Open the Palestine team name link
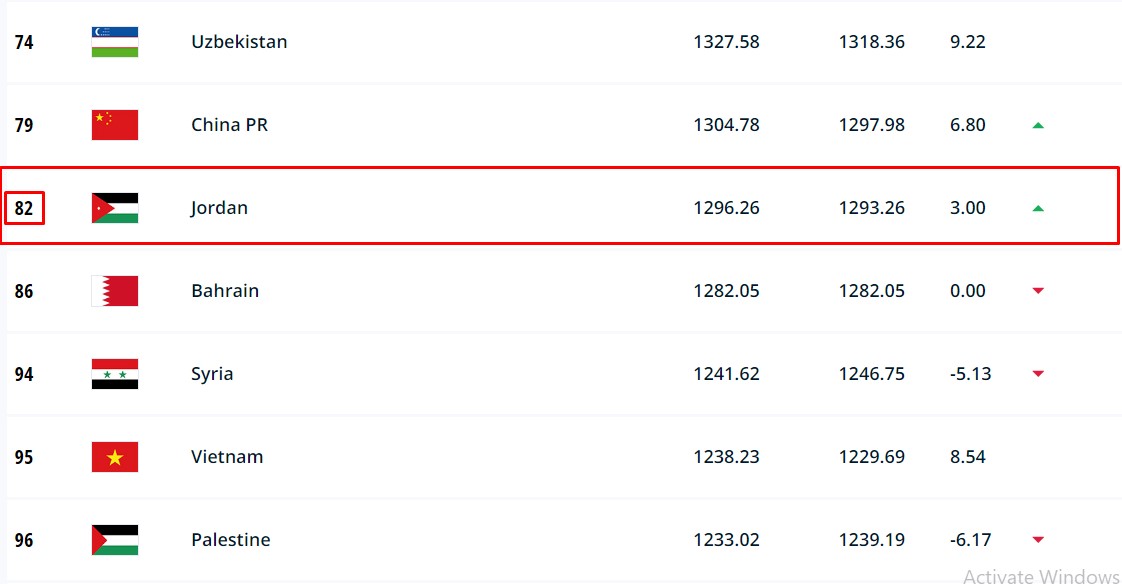The image size is (1122, 584). pos(230,540)
